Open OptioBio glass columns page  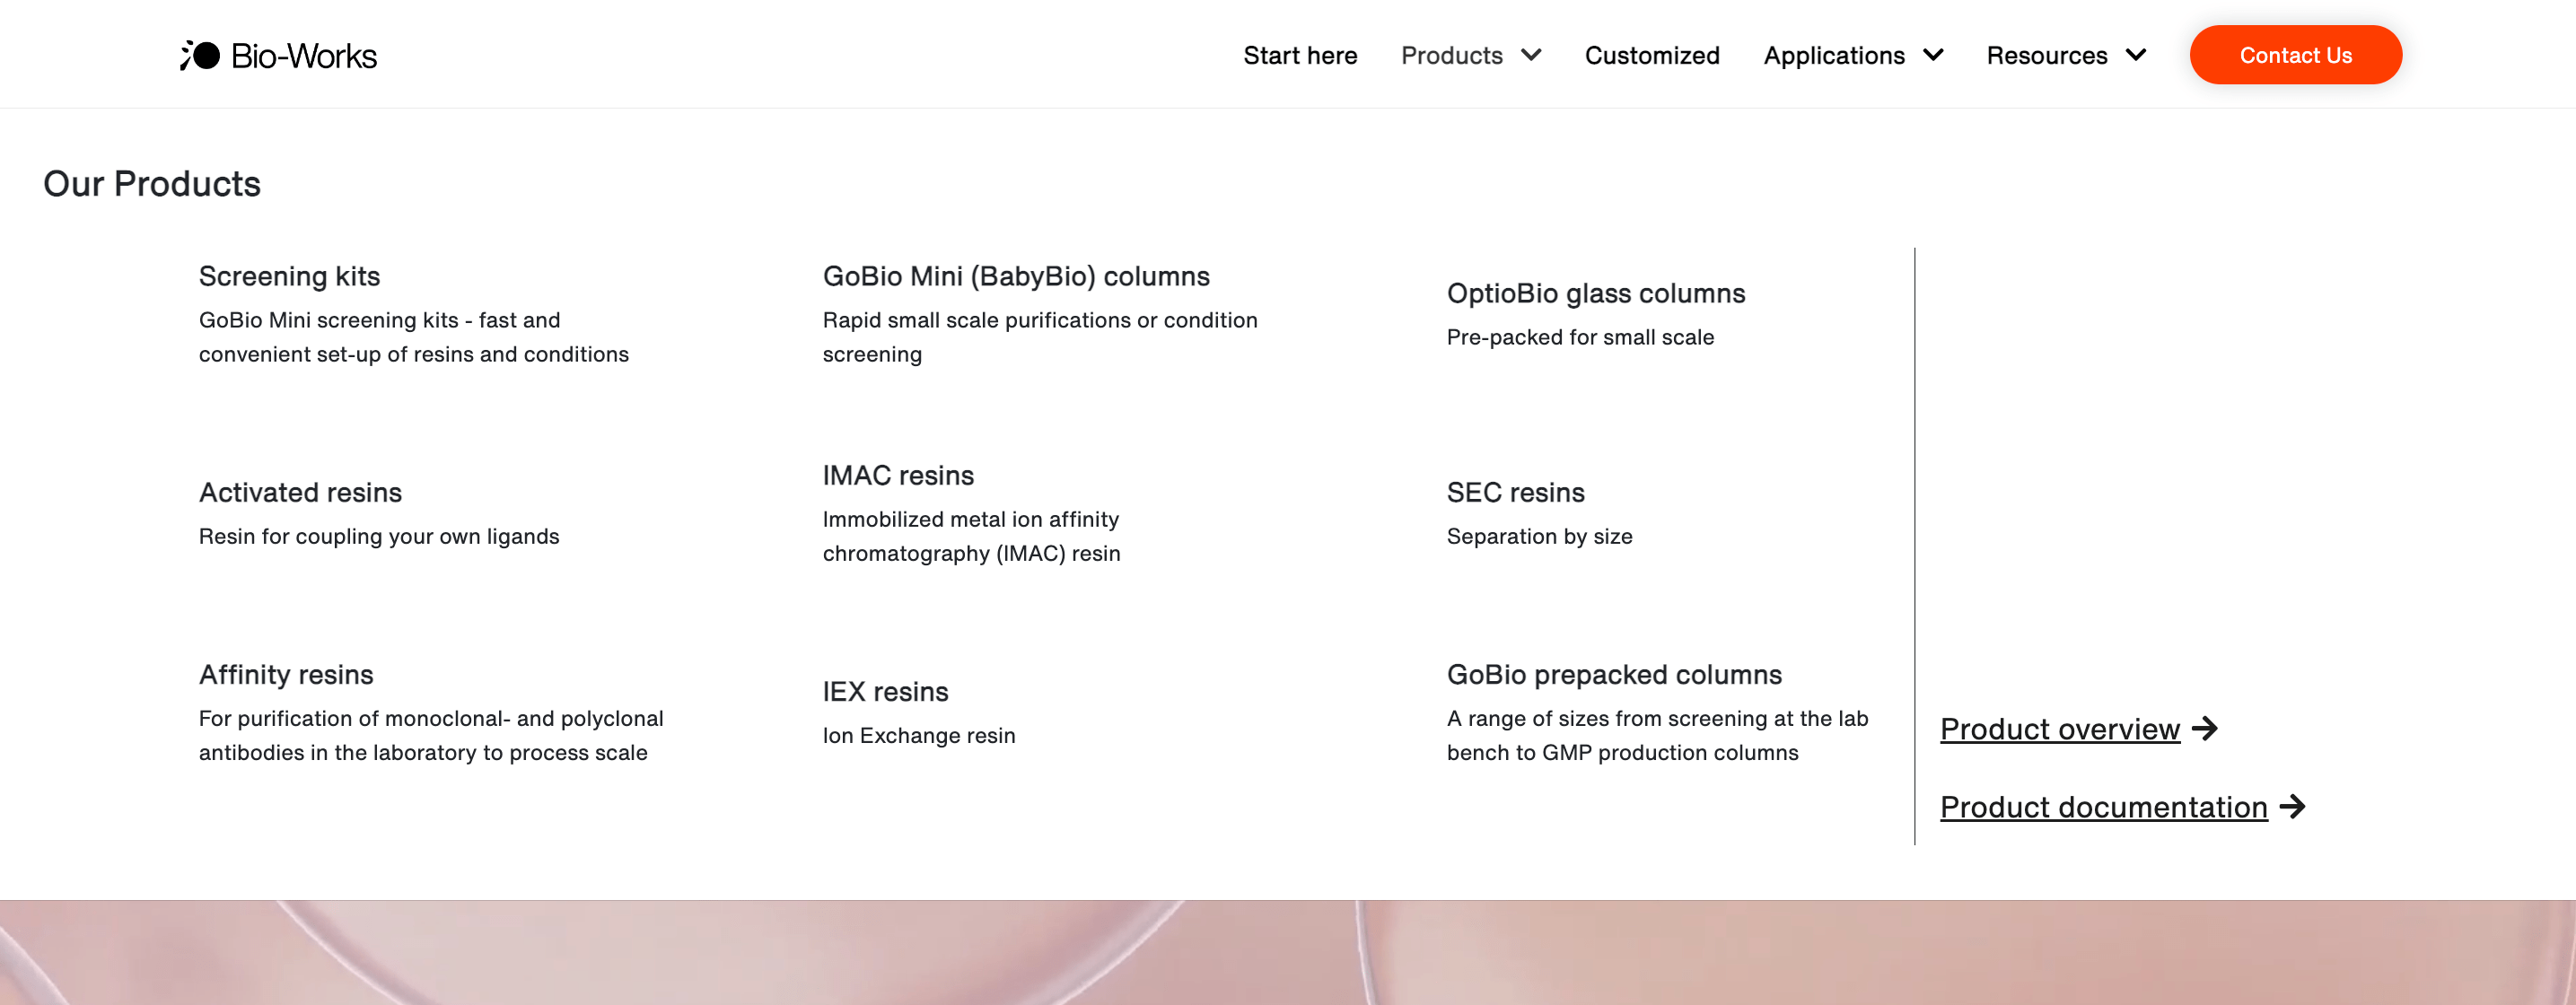pyautogui.click(x=1595, y=293)
